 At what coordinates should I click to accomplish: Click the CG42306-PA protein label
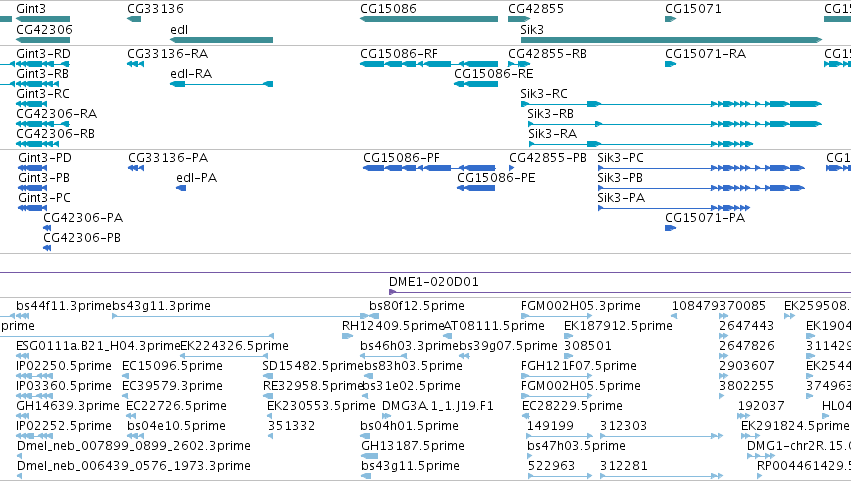[x=83, y=218]
